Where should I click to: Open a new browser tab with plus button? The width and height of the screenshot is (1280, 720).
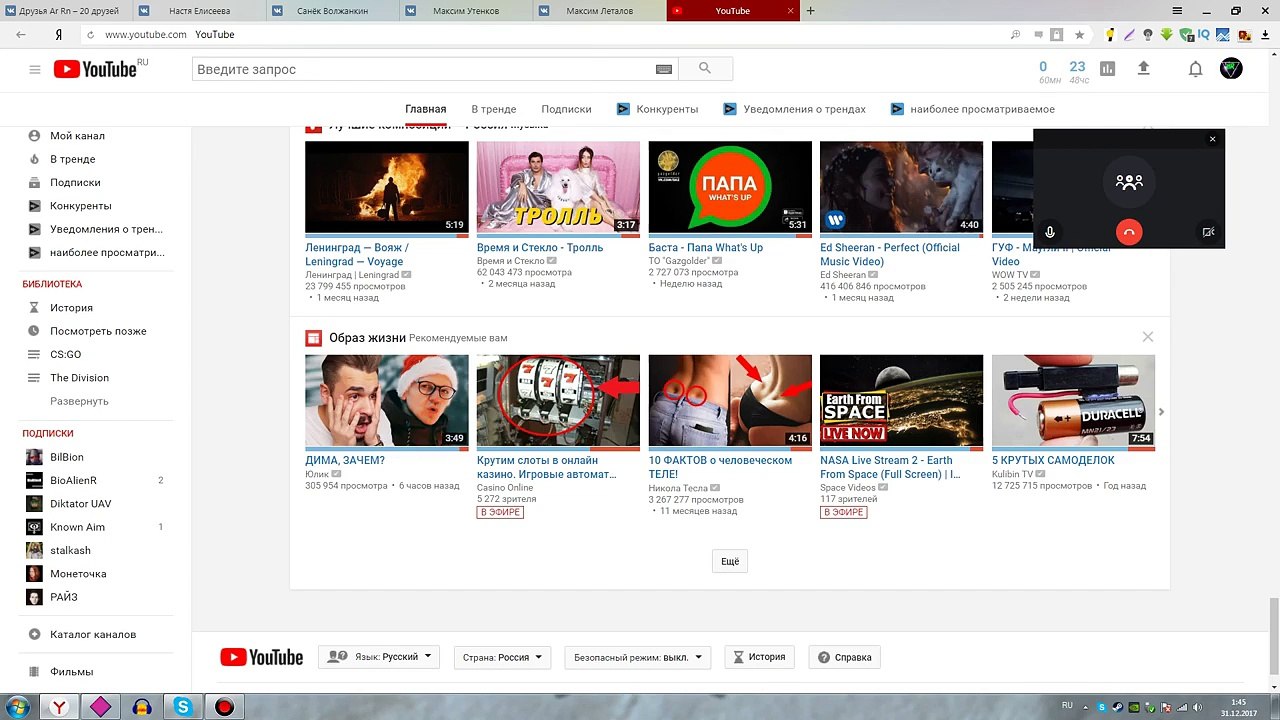(811, 11)
